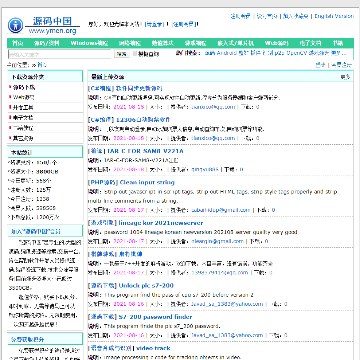This screenshot has width=360, height=360.
Task: Click the 更多 link in the latest uploads header
Action: pyautogui.click(x=345, y=77)
